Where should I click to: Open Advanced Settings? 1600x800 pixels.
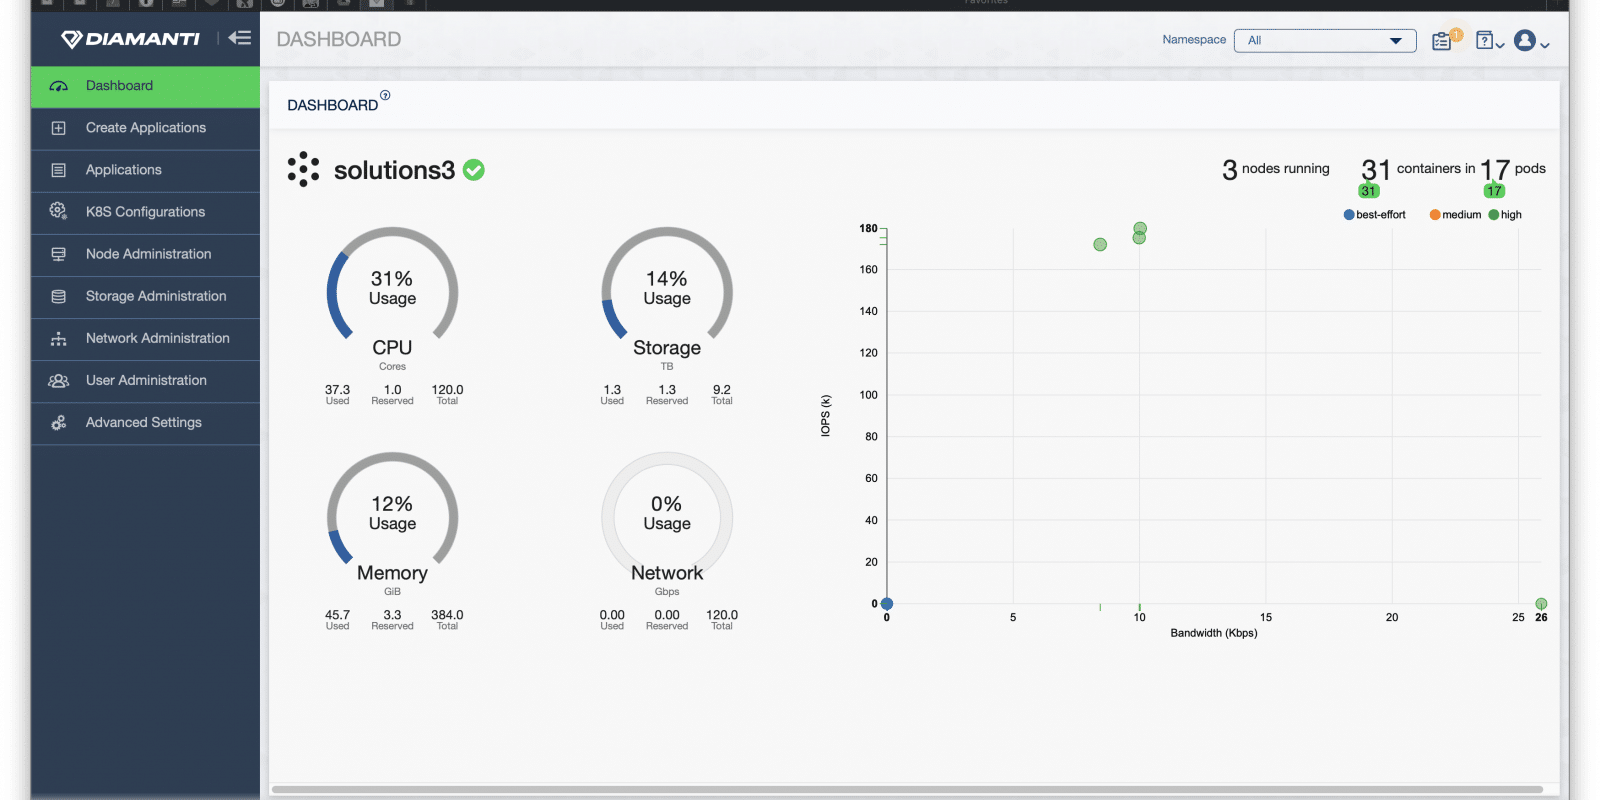pos(145,422)
